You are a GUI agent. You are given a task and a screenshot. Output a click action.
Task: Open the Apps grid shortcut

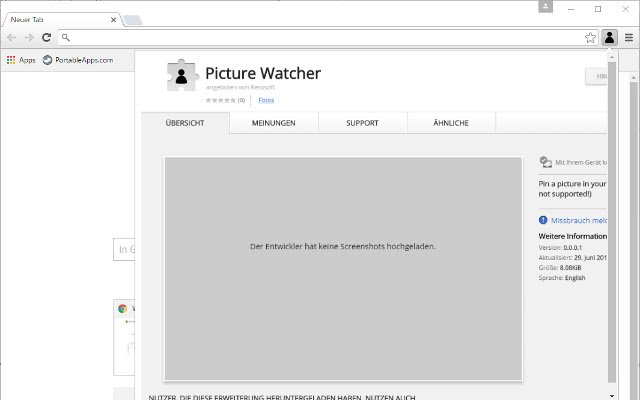21,60
